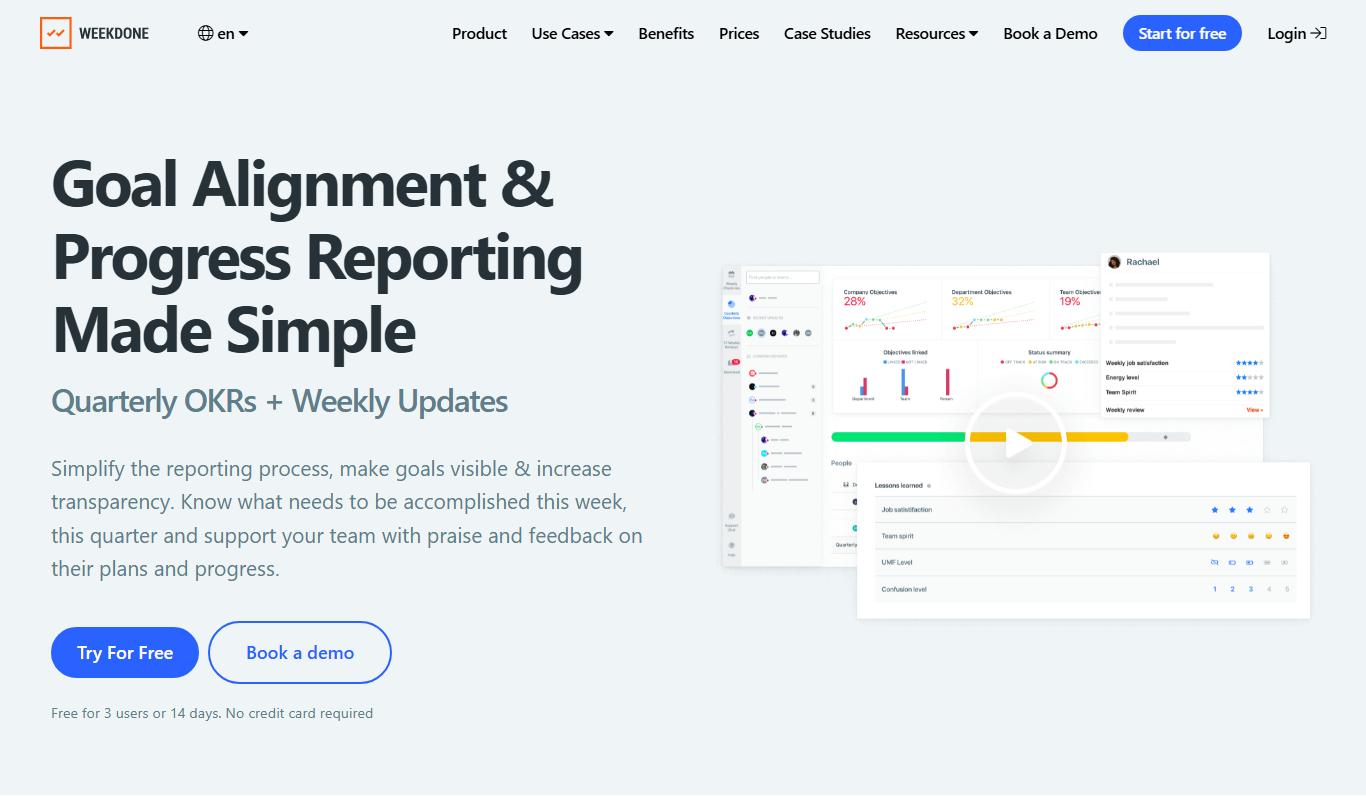Click the Status summary donut chart
Image resolution: width=1366 pixels, height=800 pixels.
1049,380
